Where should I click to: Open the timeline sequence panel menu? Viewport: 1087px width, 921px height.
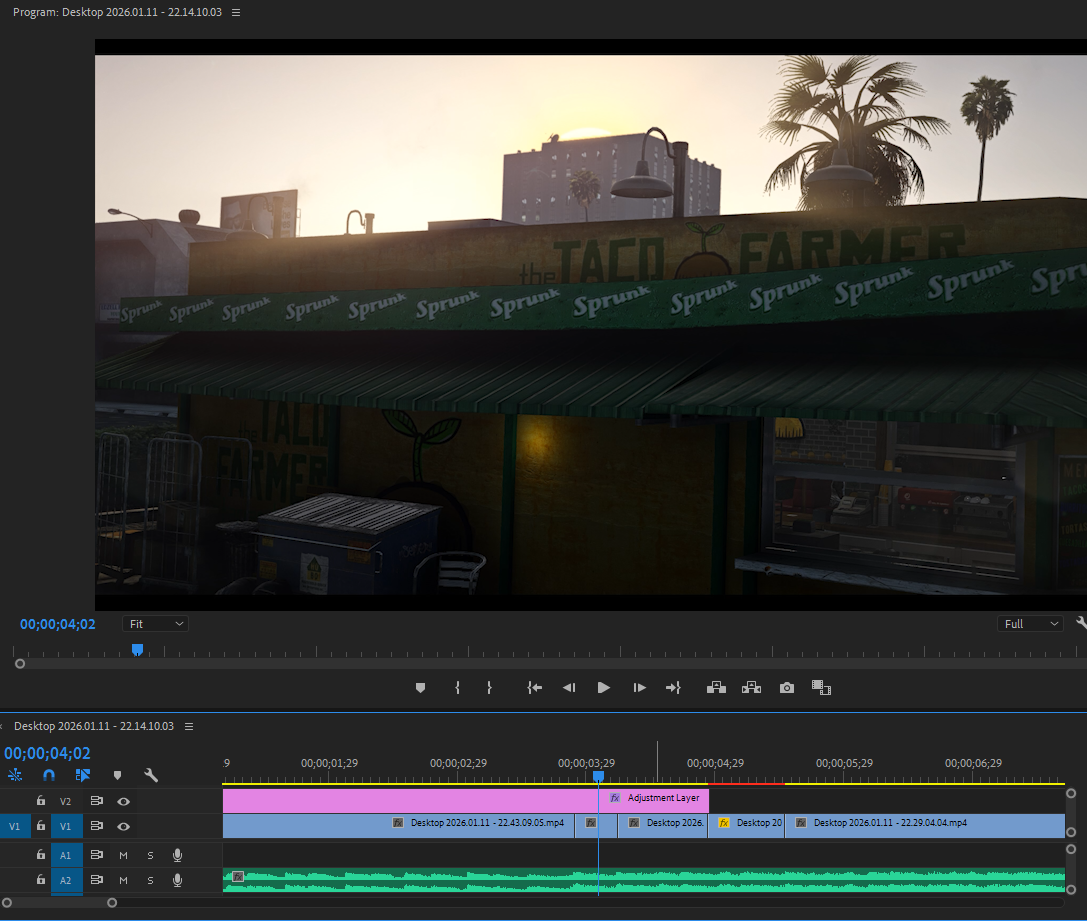pos(189,726)
